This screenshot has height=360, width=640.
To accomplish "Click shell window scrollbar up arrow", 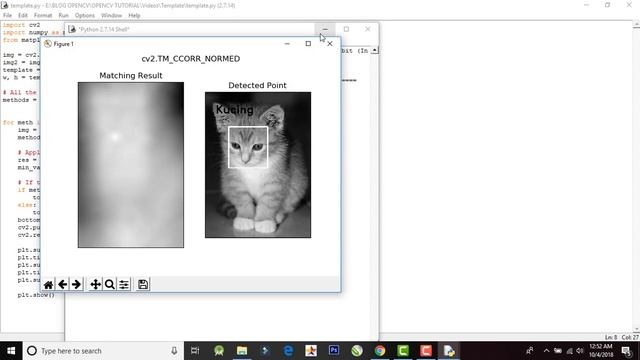I will 375,51.
